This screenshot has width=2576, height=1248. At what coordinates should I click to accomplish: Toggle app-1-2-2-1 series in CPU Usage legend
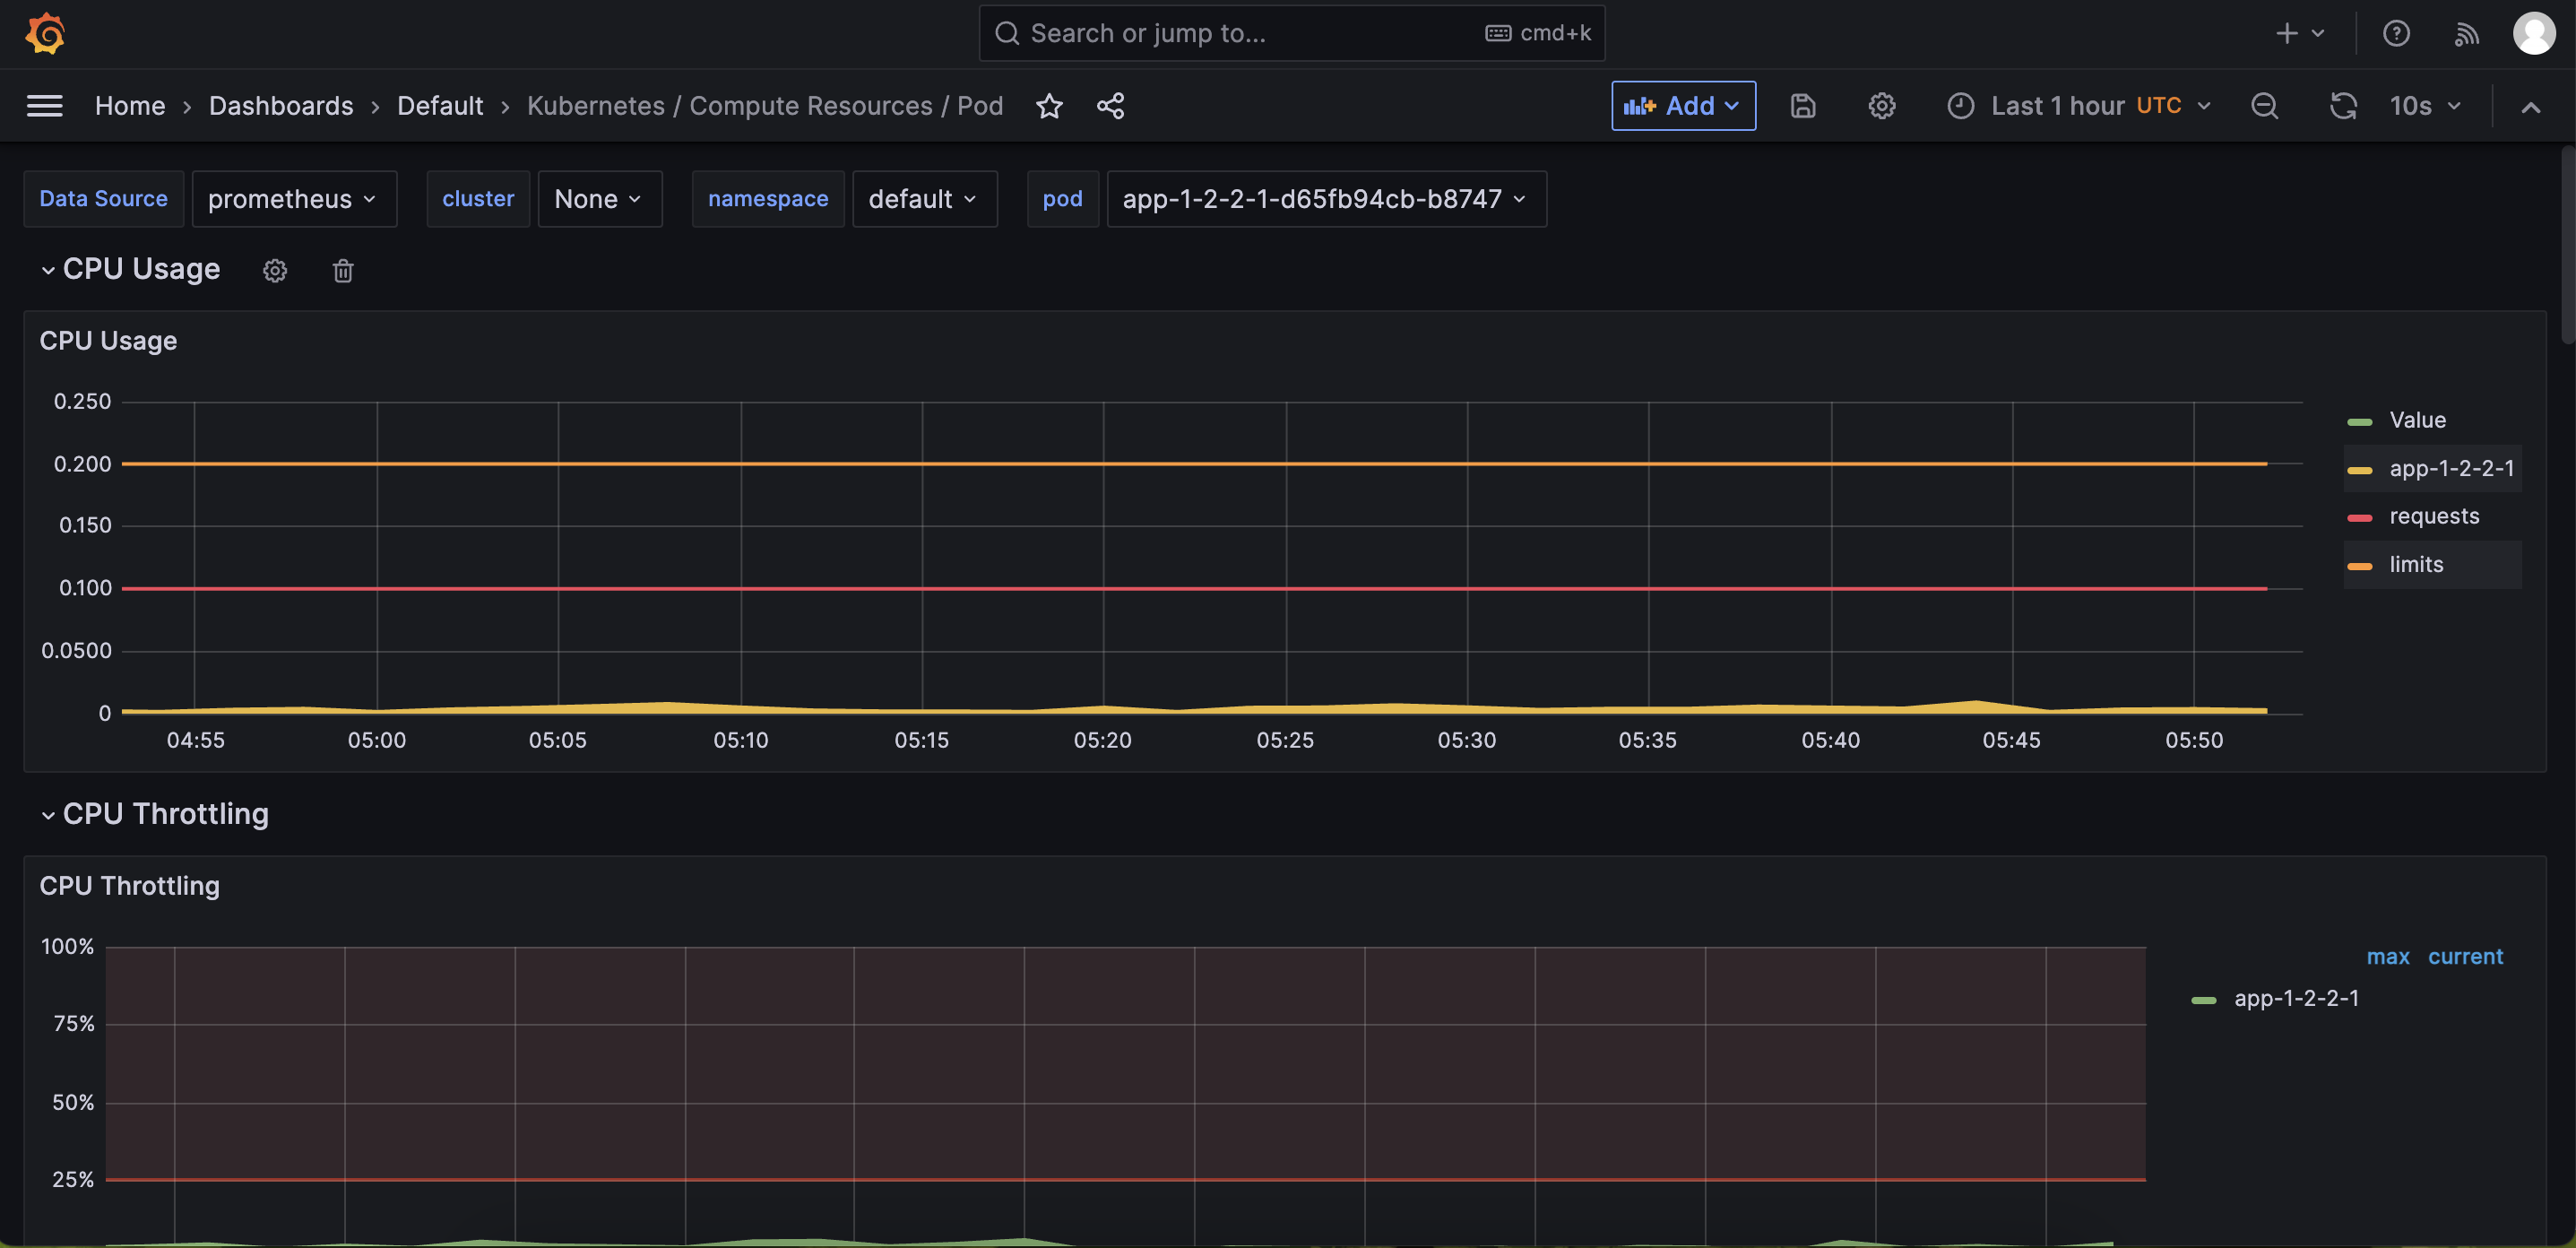coord(2451,468)
